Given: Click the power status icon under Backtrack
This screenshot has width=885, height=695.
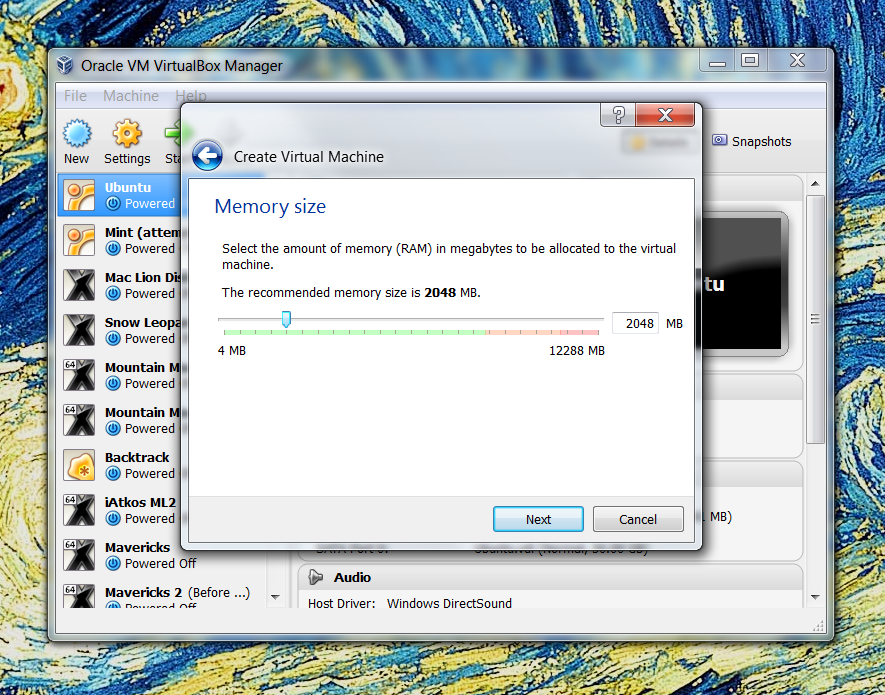Looking at the screenshot, I should pyautogui.click(x=113, y=473).
